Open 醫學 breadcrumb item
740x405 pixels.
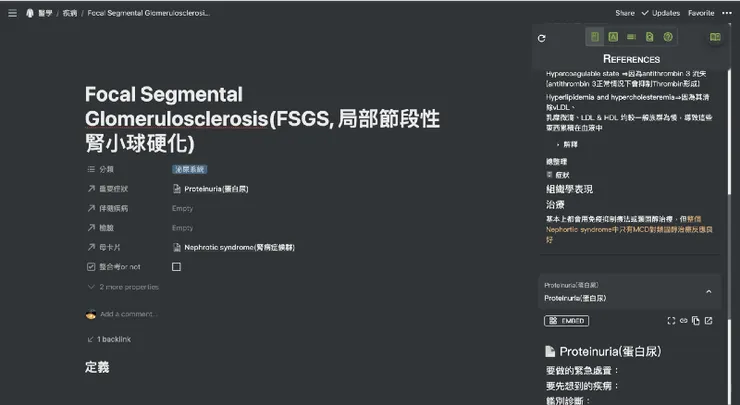click(45, 13)
